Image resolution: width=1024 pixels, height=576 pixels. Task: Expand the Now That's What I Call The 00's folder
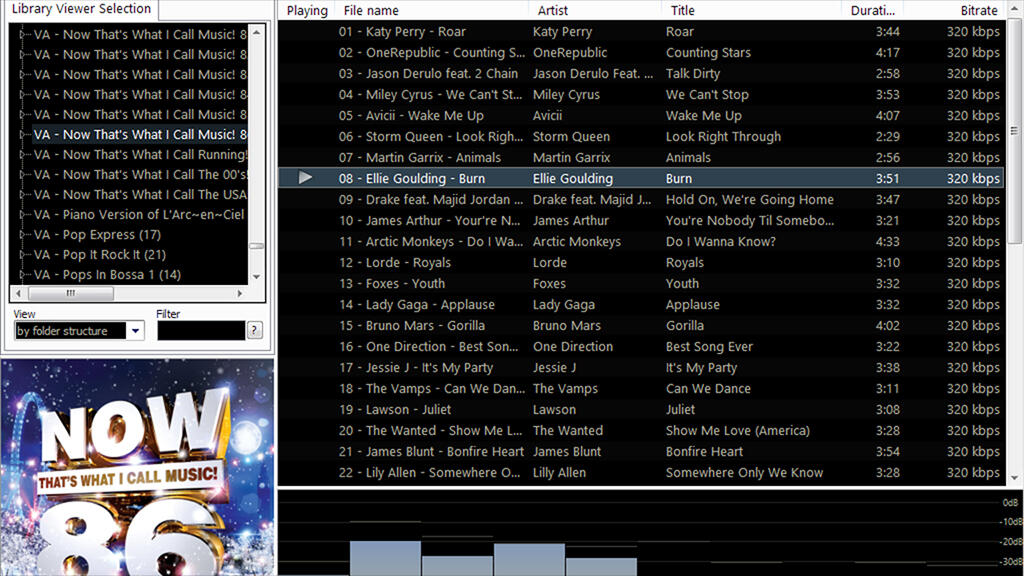click(22, 175)
